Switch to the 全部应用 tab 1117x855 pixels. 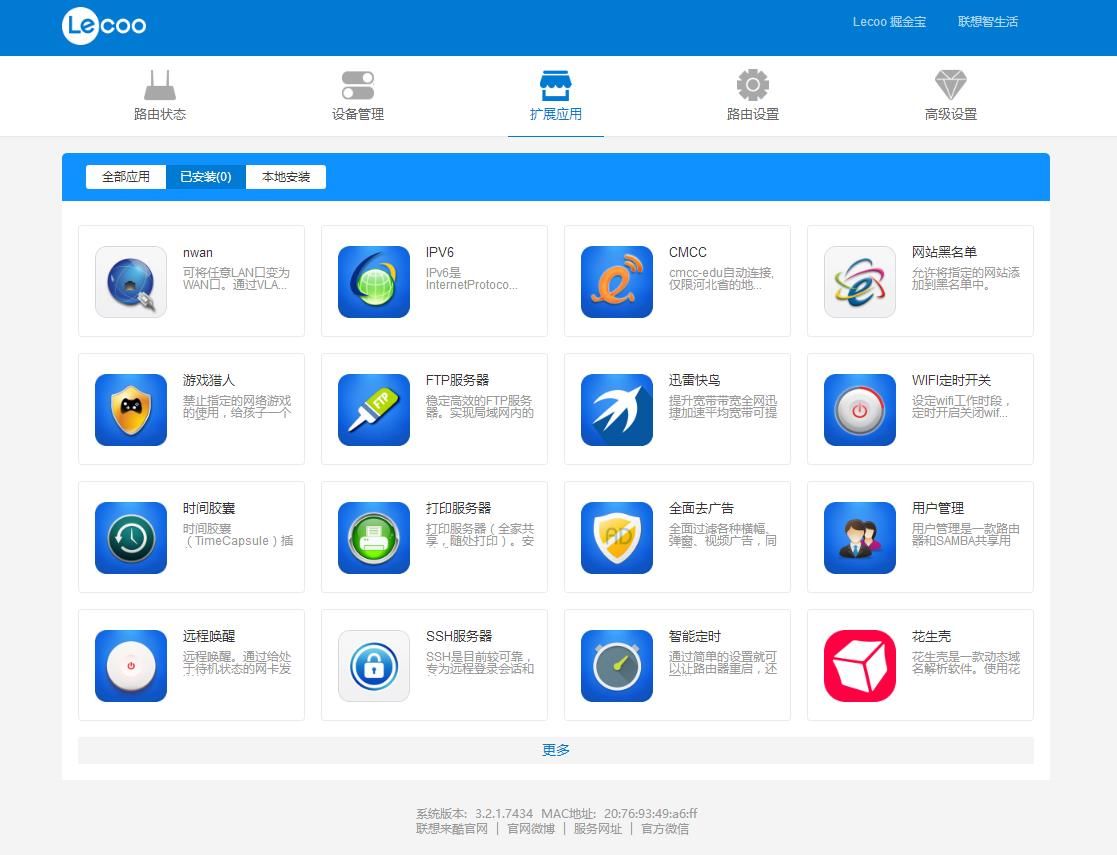[x=126, y=177]
